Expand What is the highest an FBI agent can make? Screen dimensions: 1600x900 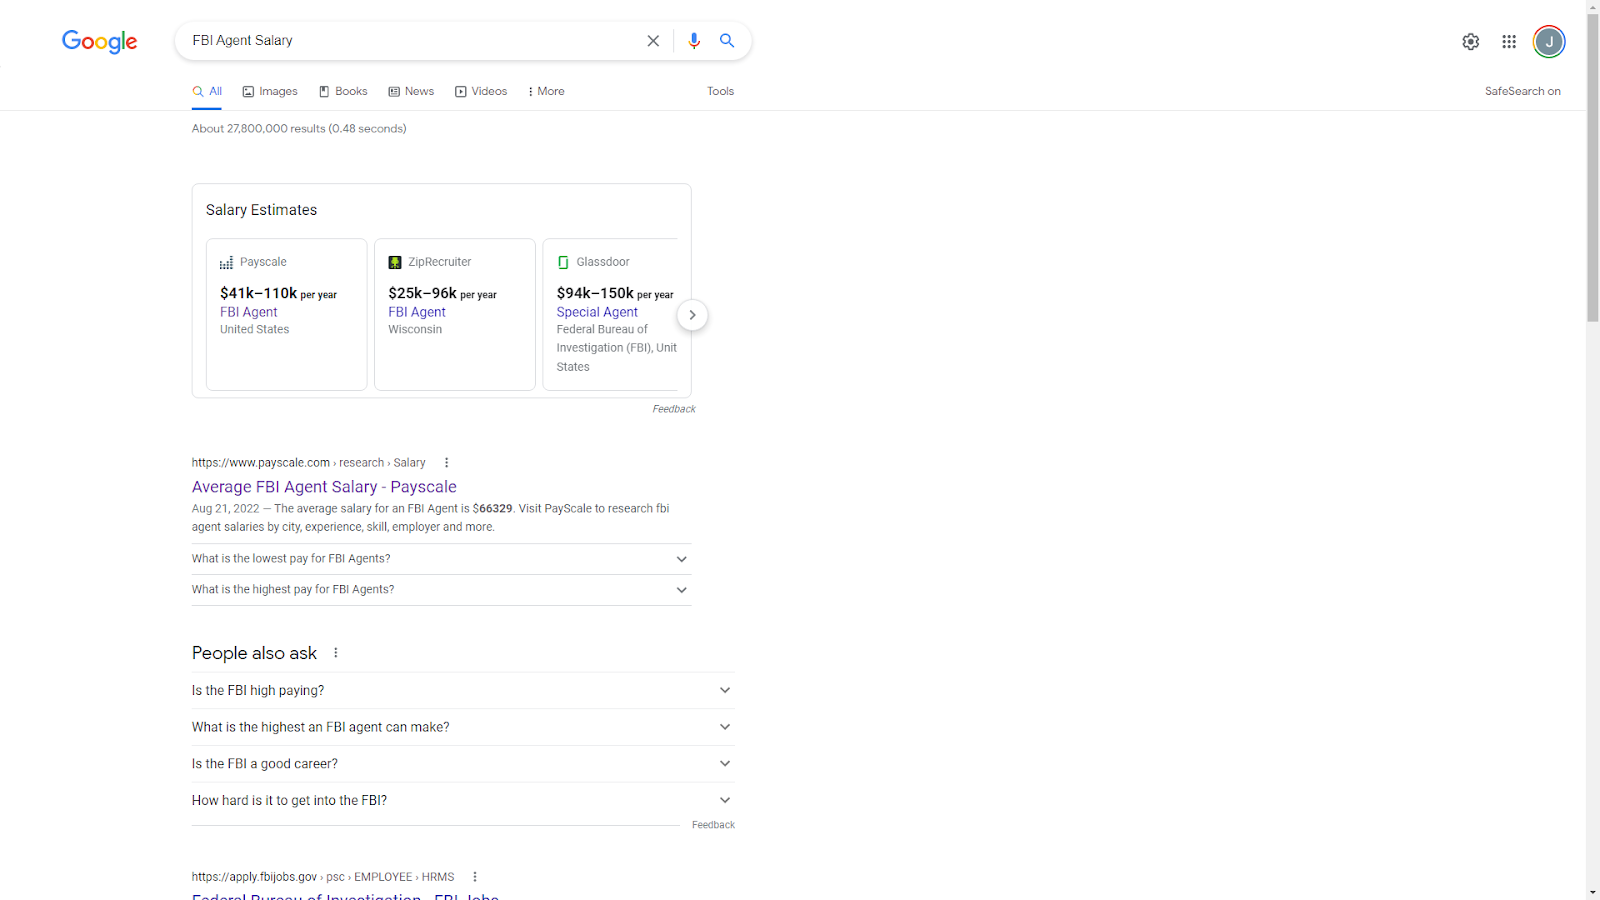coord(463,727)
